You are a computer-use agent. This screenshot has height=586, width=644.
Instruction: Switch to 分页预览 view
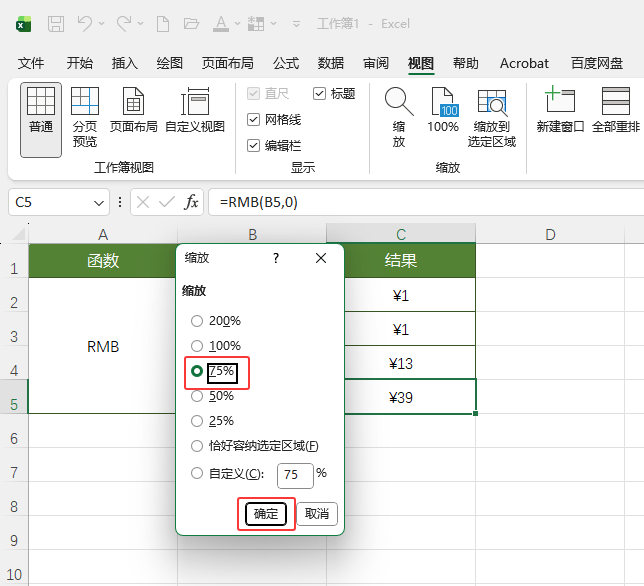point(85,117)
